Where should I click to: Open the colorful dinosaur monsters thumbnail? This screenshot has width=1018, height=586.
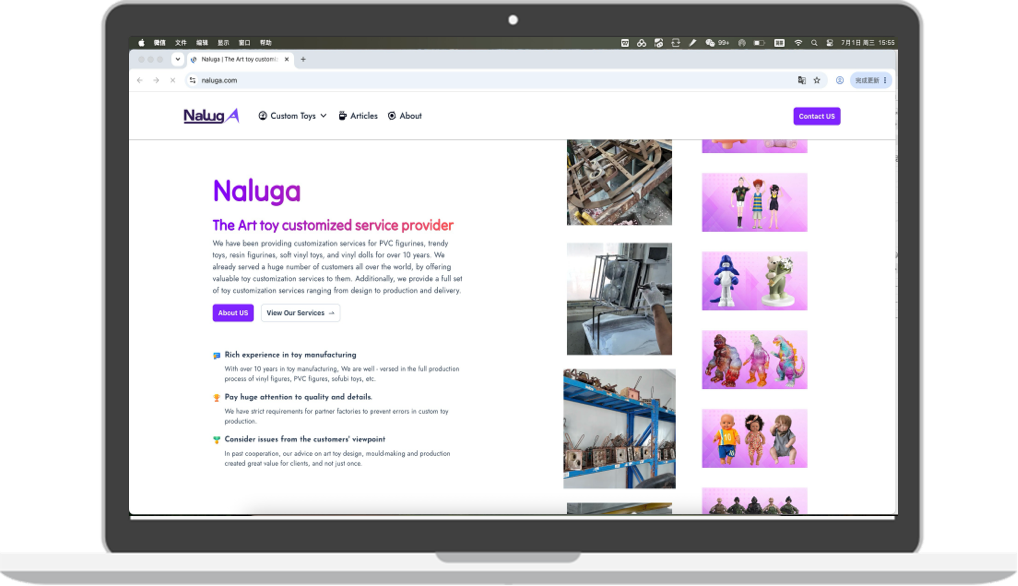pos(754,360)
